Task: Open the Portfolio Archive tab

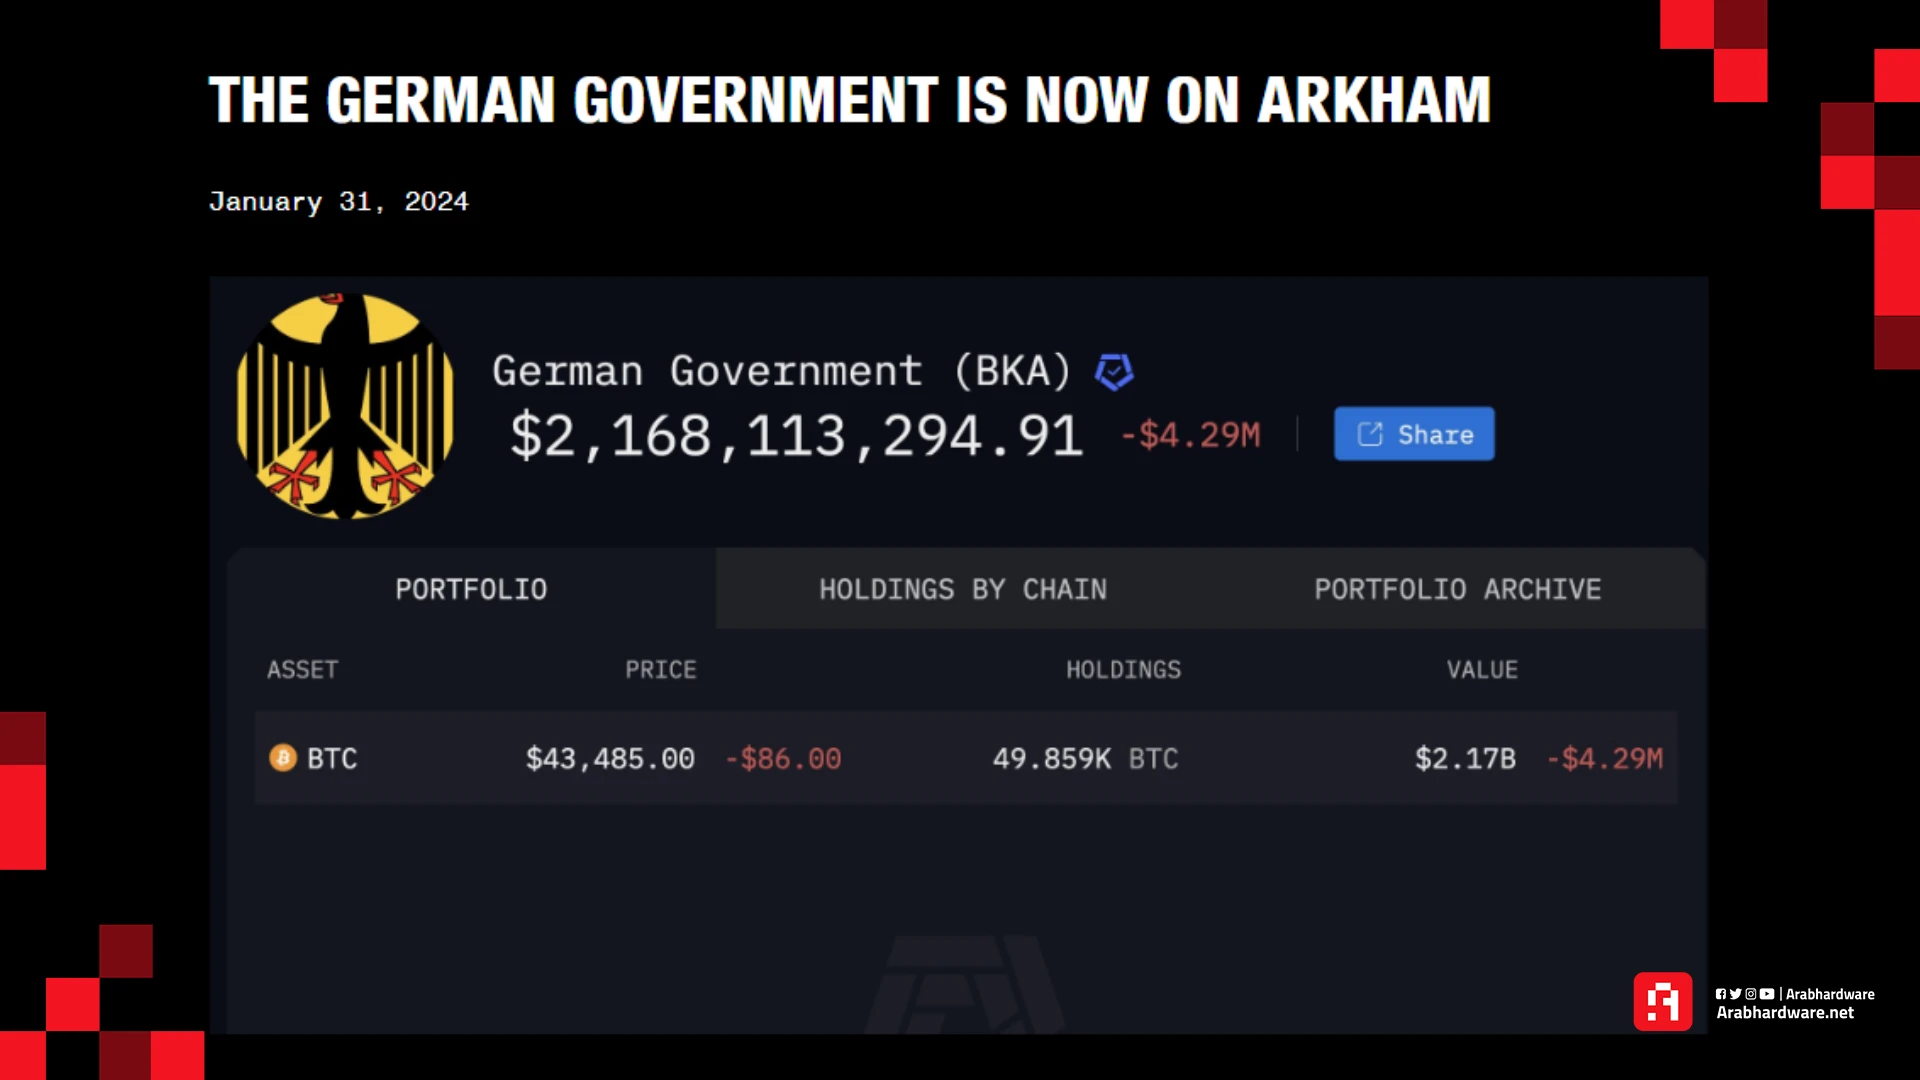Action: click(1457, 589)
